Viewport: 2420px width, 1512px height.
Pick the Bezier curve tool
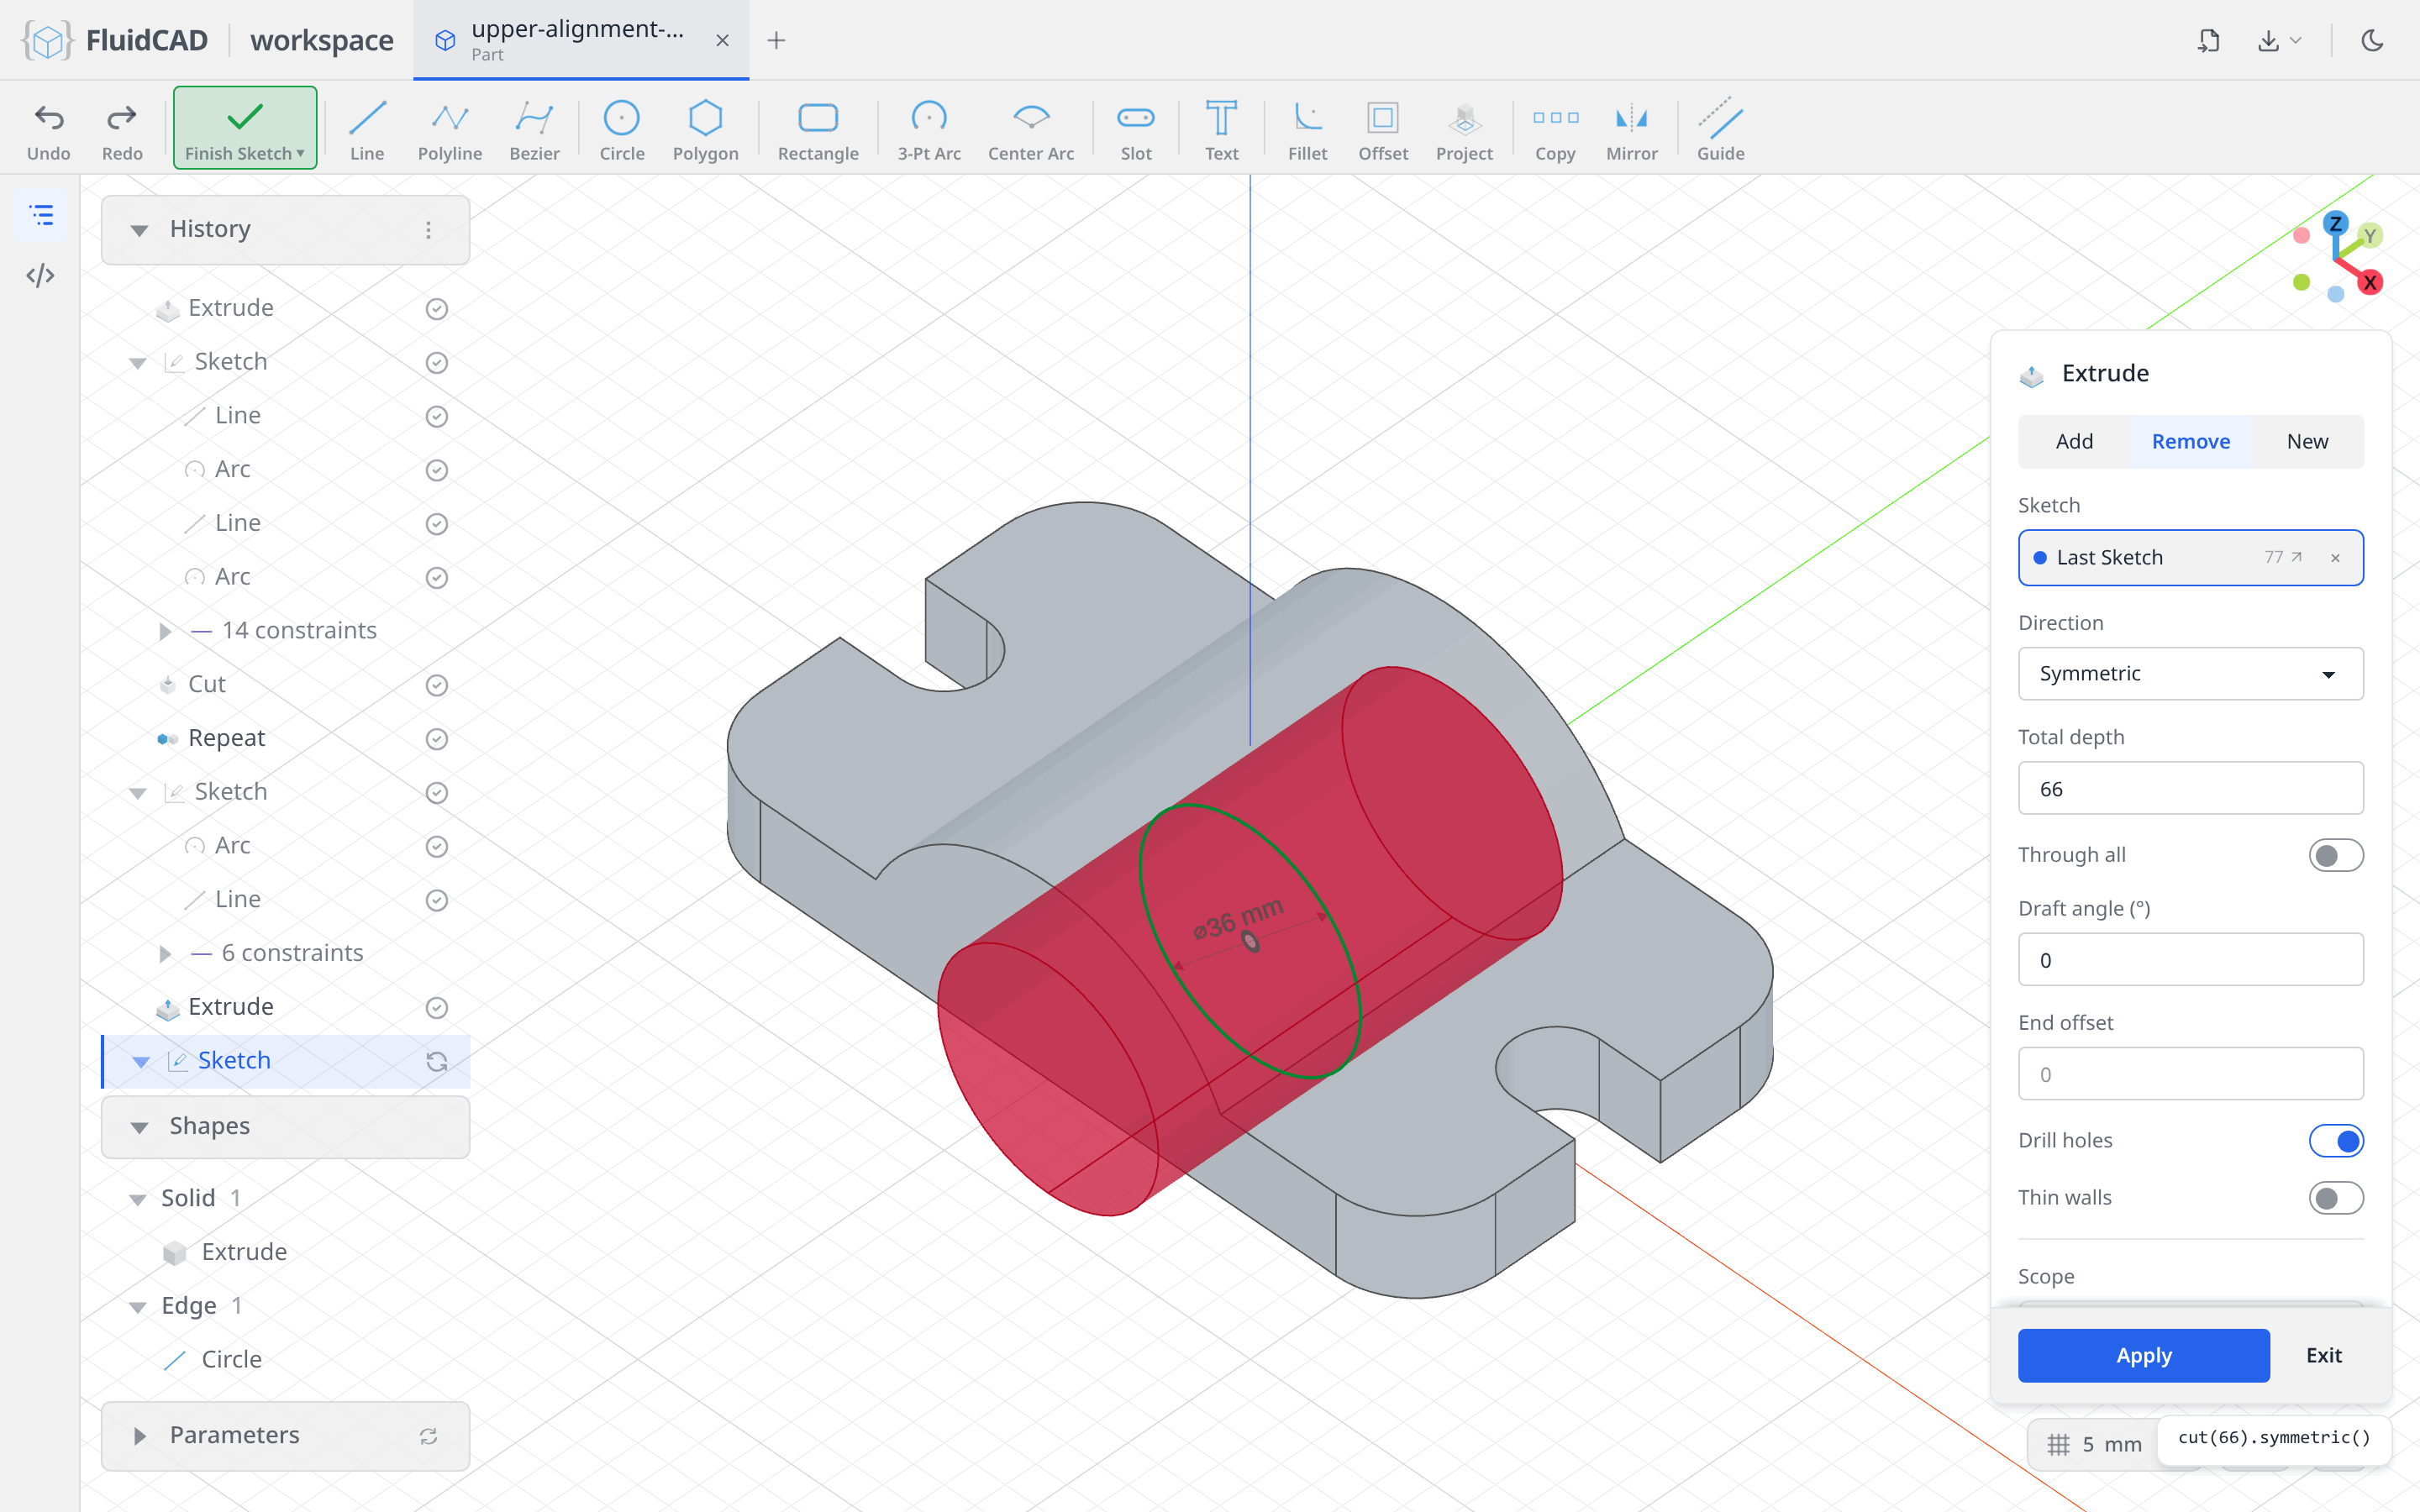click(534, 129)
